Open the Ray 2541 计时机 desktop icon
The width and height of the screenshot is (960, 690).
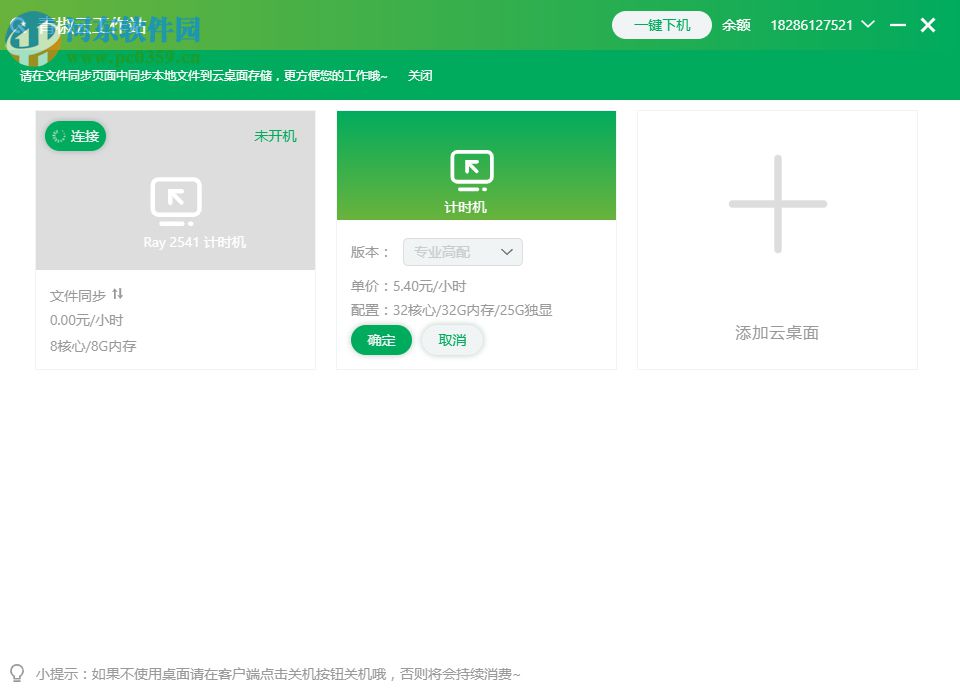tap(175, 200)
